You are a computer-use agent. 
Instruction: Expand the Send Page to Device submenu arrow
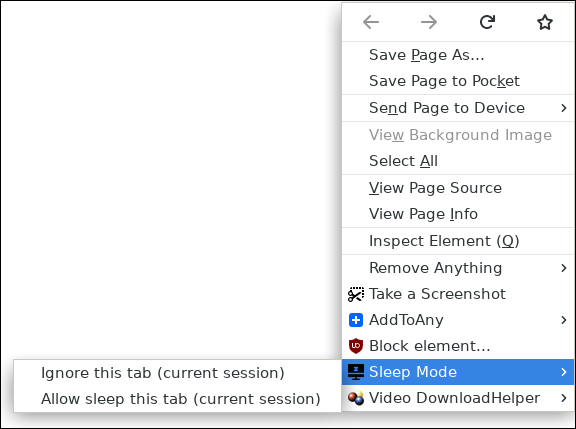[x=564, y=108]
